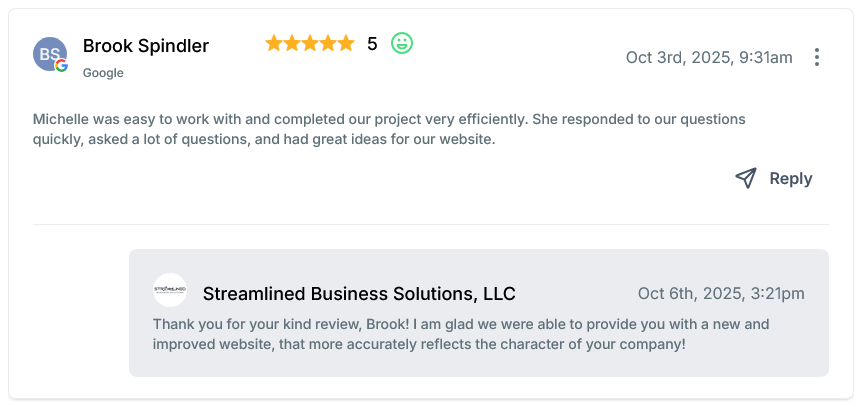Click the Google badge on the avatar
864x407 pixels.
(x=62, y=66)
